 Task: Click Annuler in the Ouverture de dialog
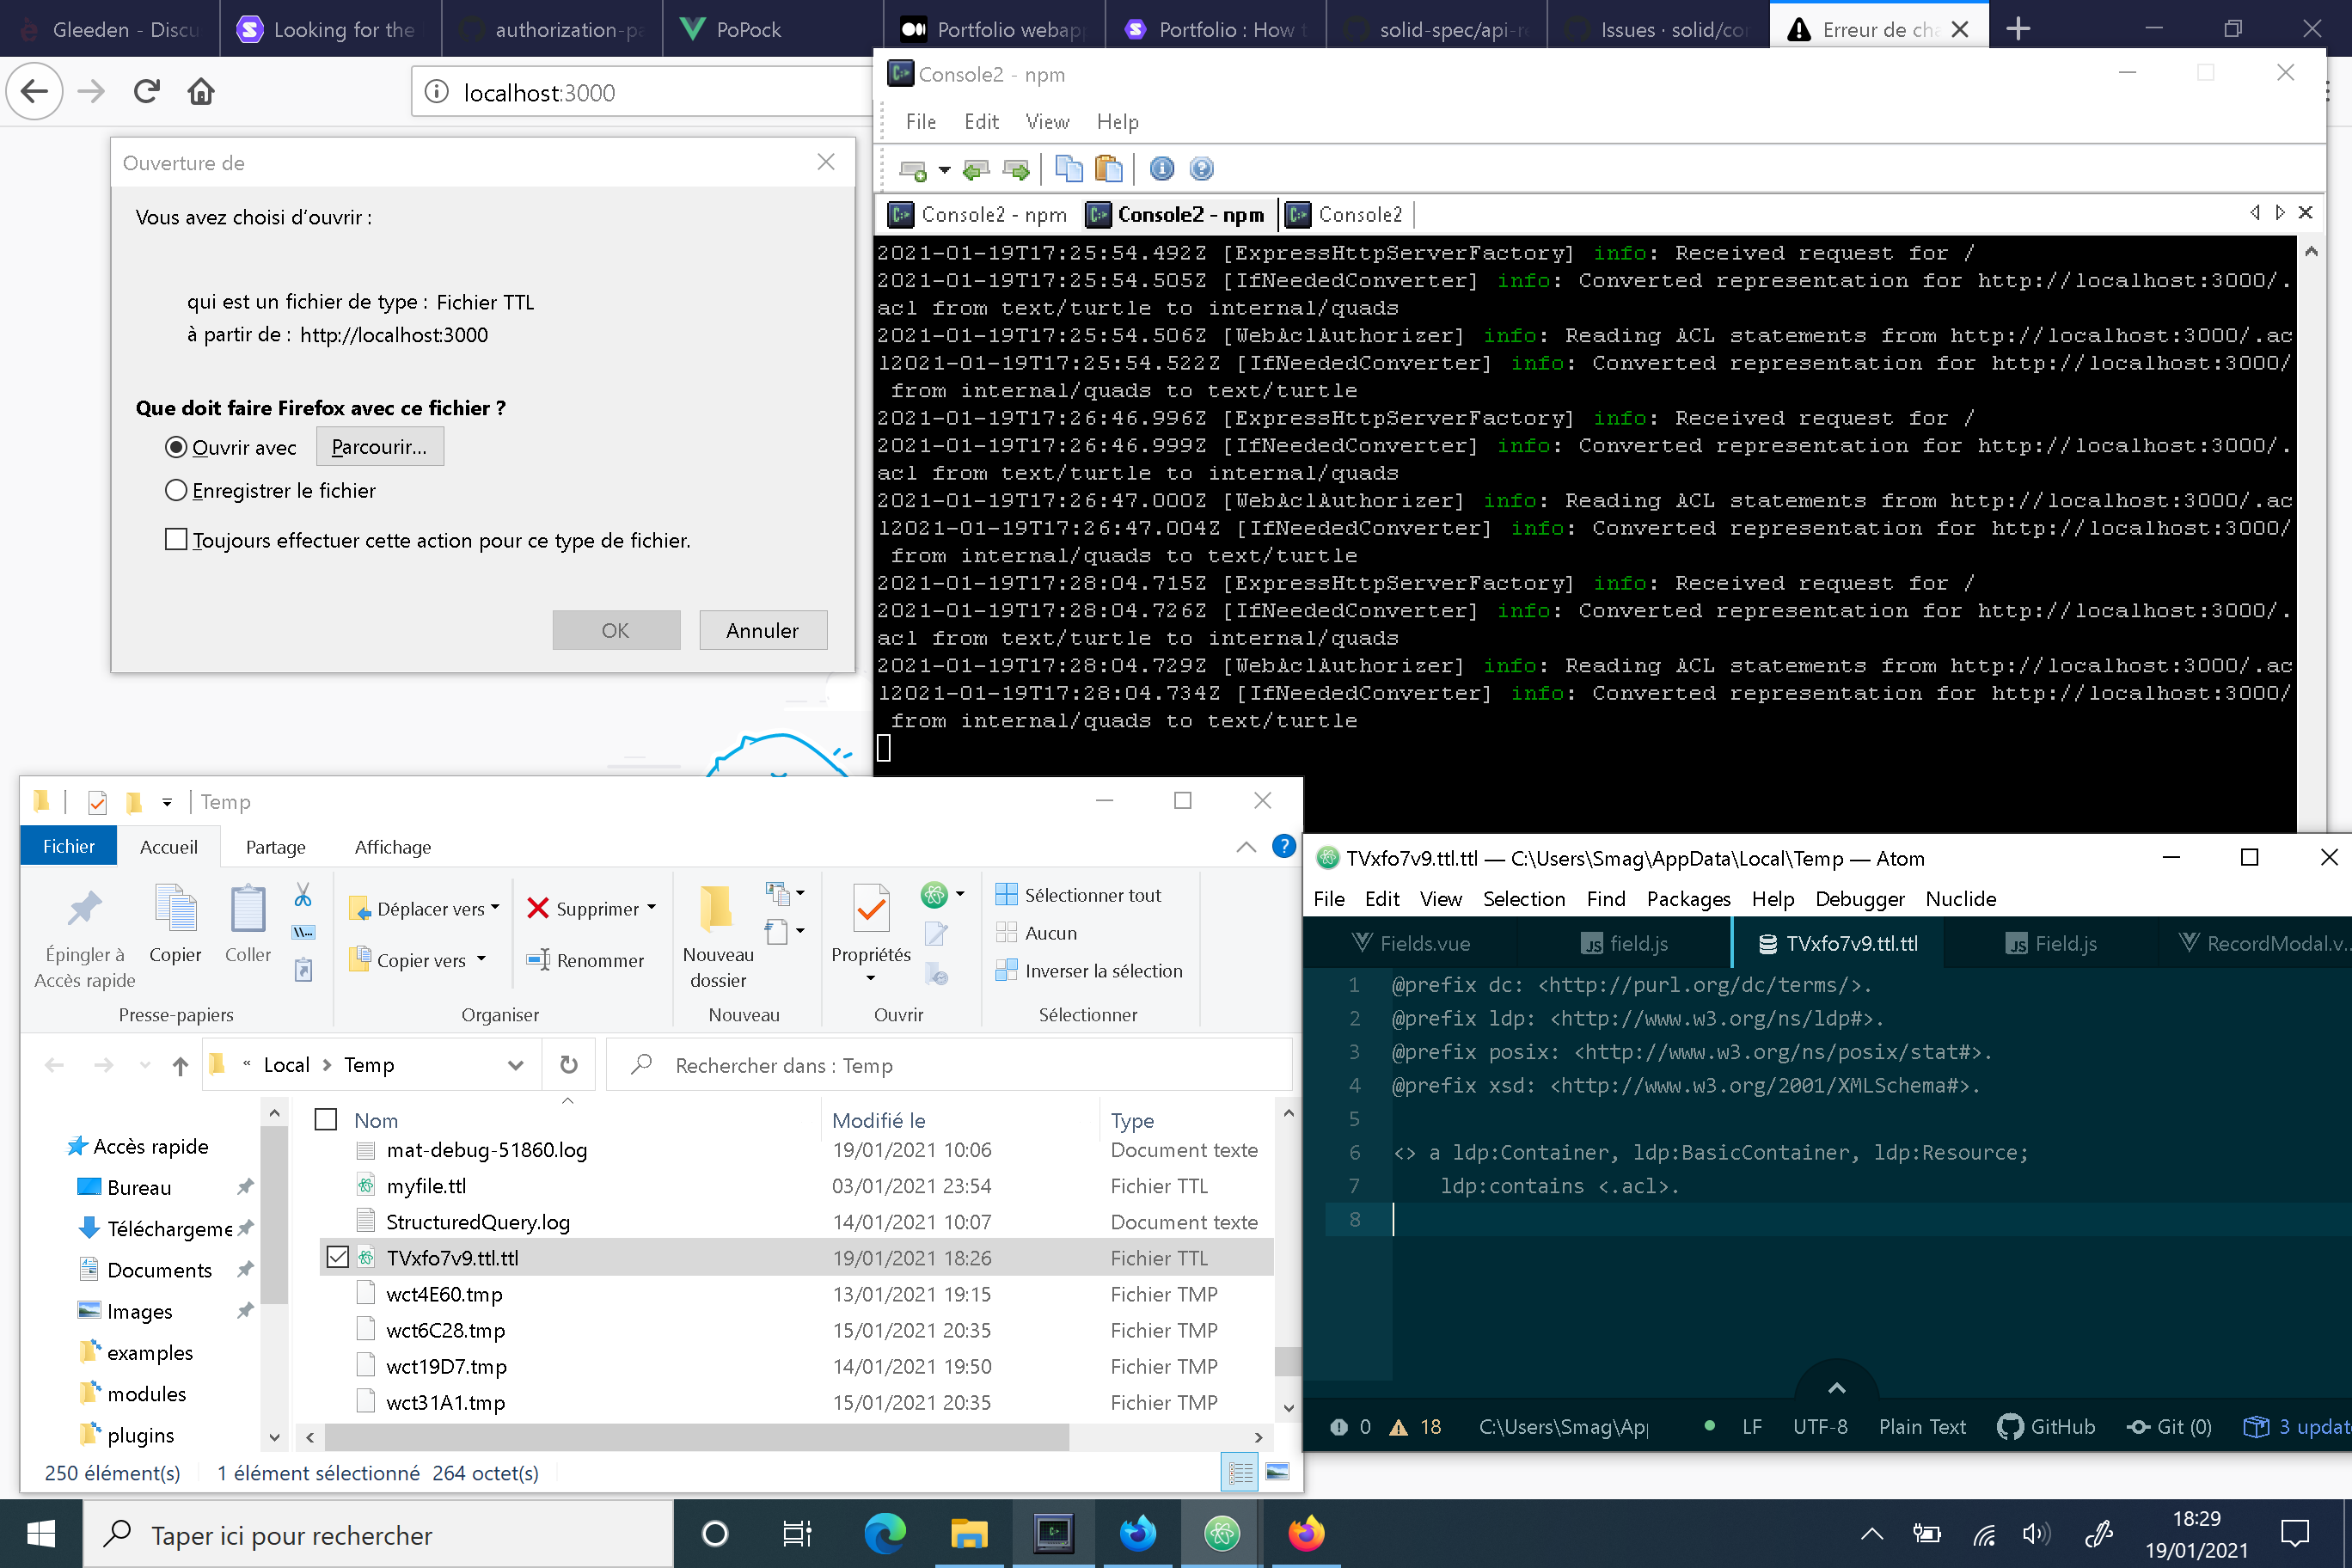point(763,630)
